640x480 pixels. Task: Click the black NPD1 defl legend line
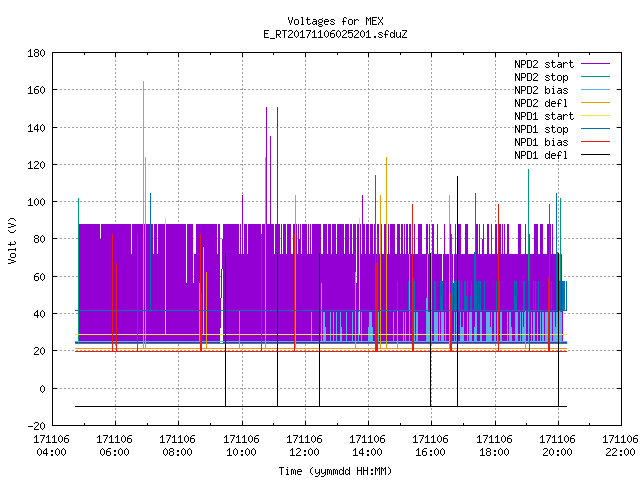coord(595,155)
